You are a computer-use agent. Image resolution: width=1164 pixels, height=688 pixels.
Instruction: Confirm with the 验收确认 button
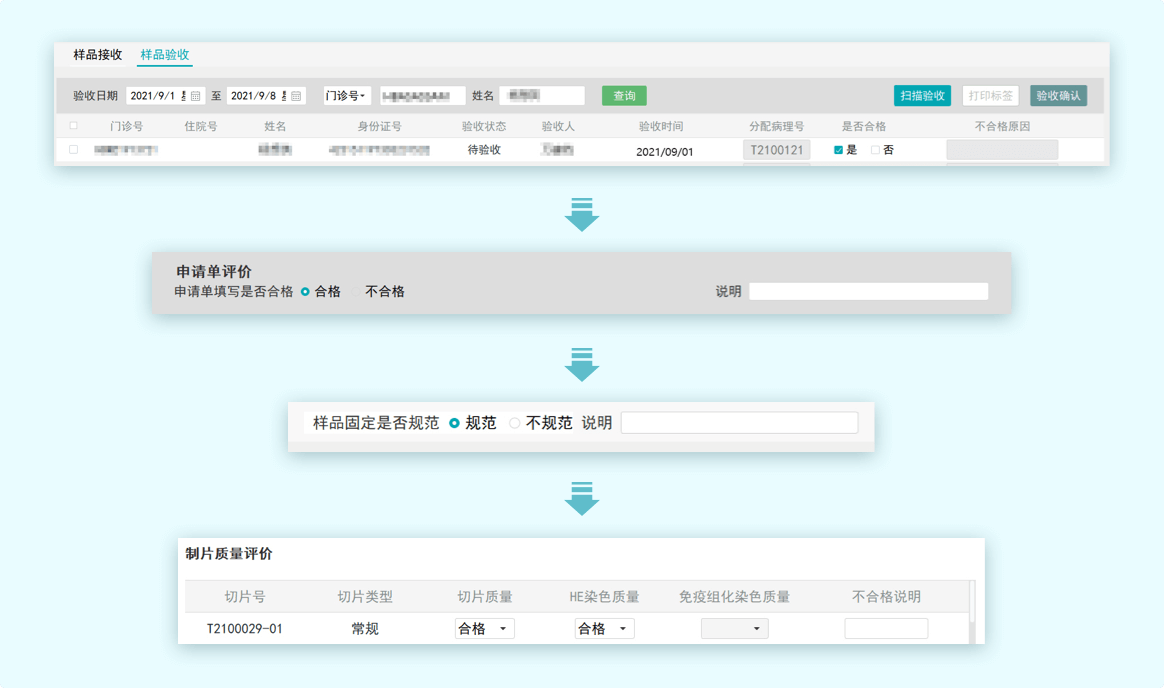(1058, 96)
